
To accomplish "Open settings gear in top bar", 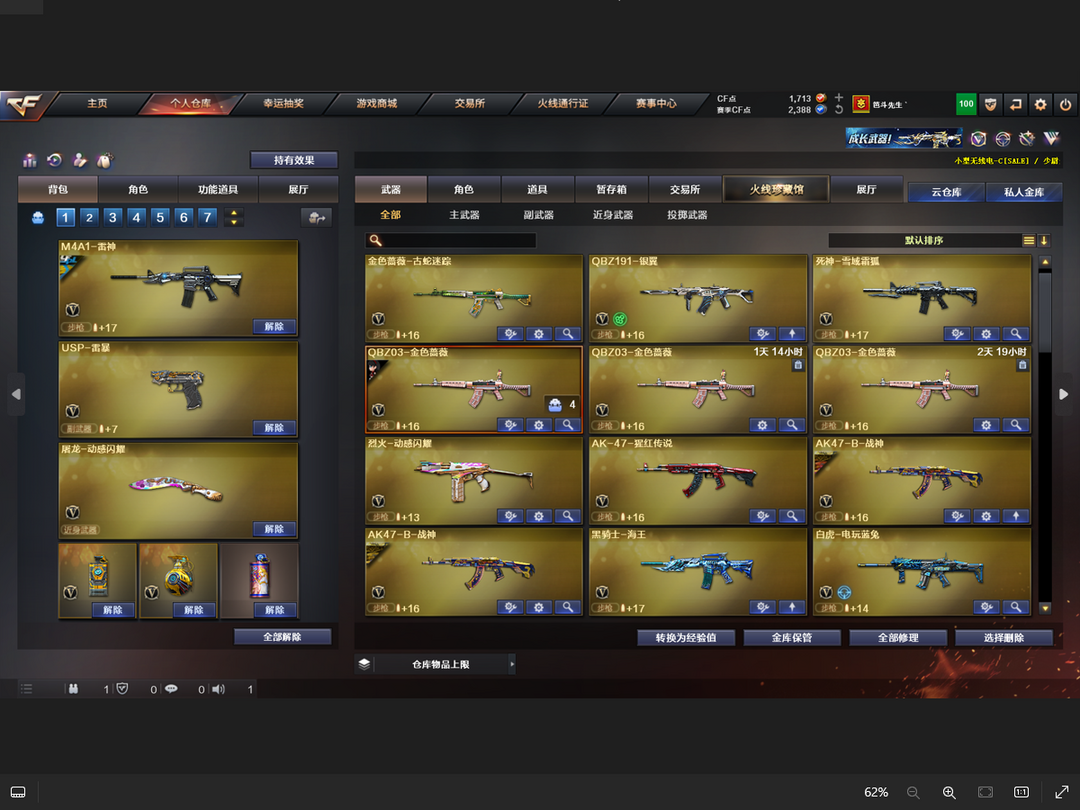I will pyautogui.click(x=1040, y=104).
